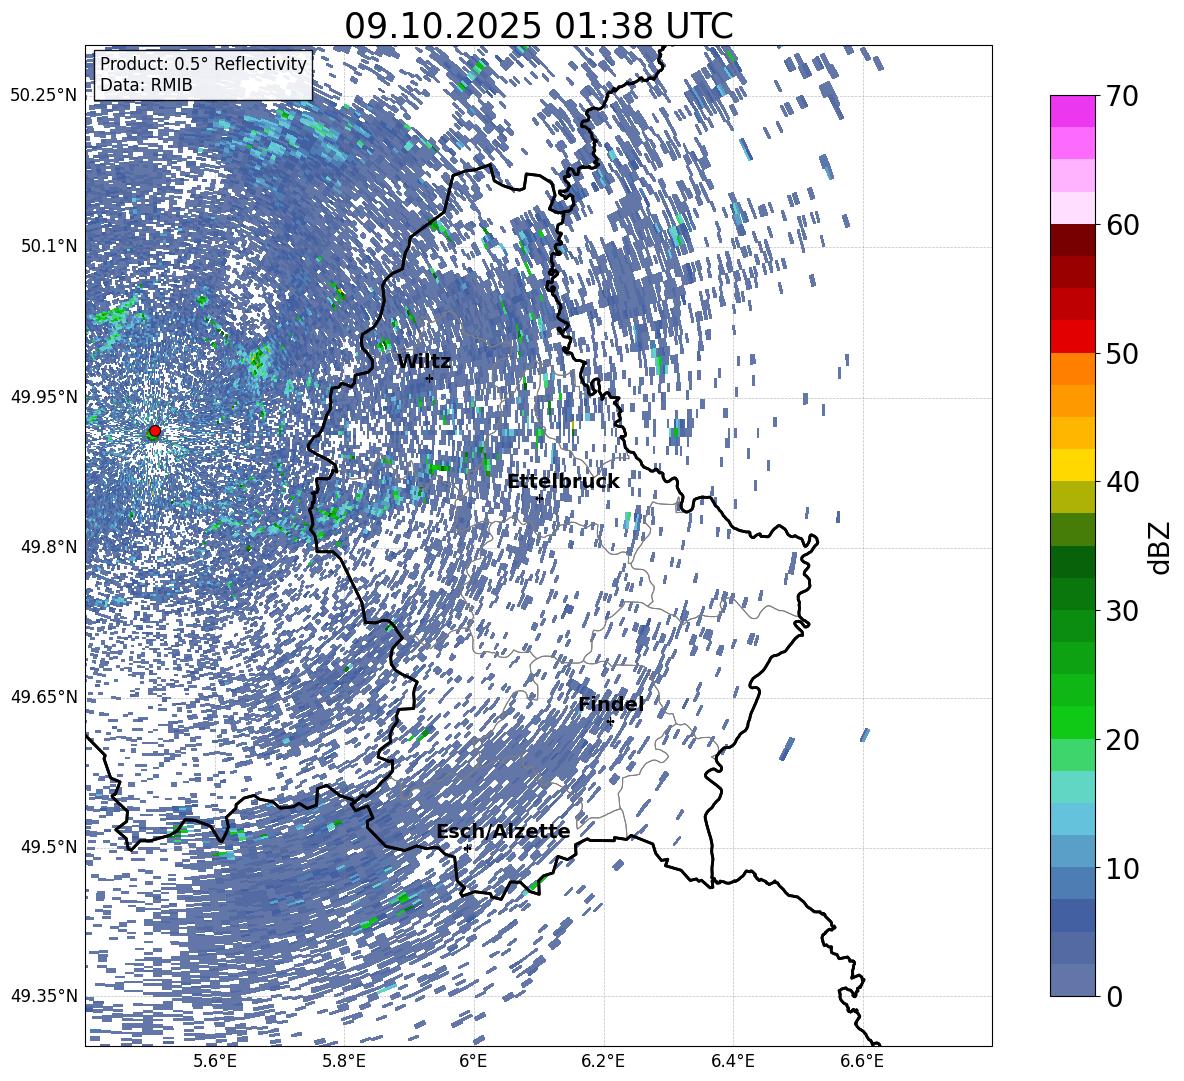Click the colorbar tick value 70
Screen dimensions: 1184x1081
click(x=1123, y=97)
